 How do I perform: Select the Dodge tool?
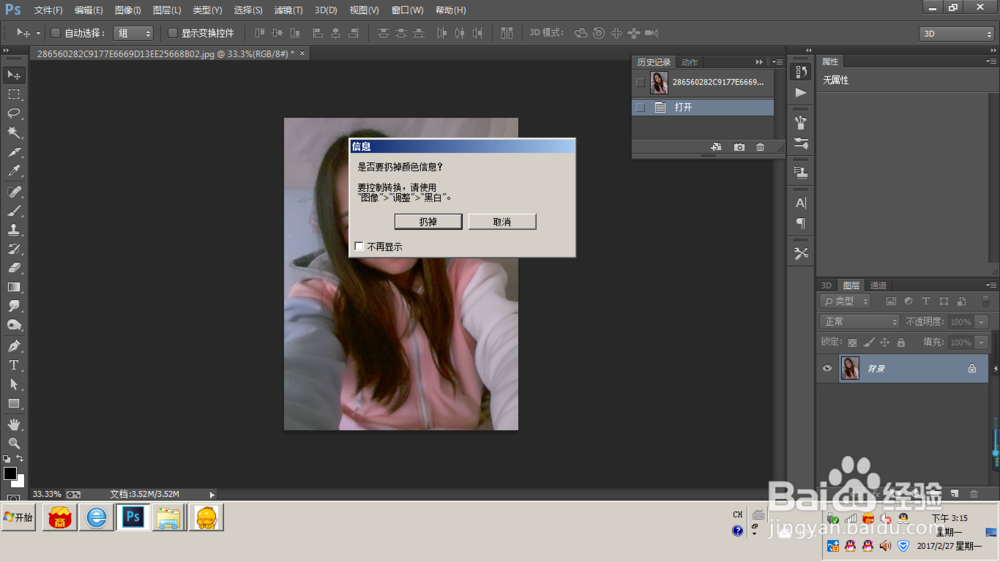pyautogui.click(x=13, y=325)
